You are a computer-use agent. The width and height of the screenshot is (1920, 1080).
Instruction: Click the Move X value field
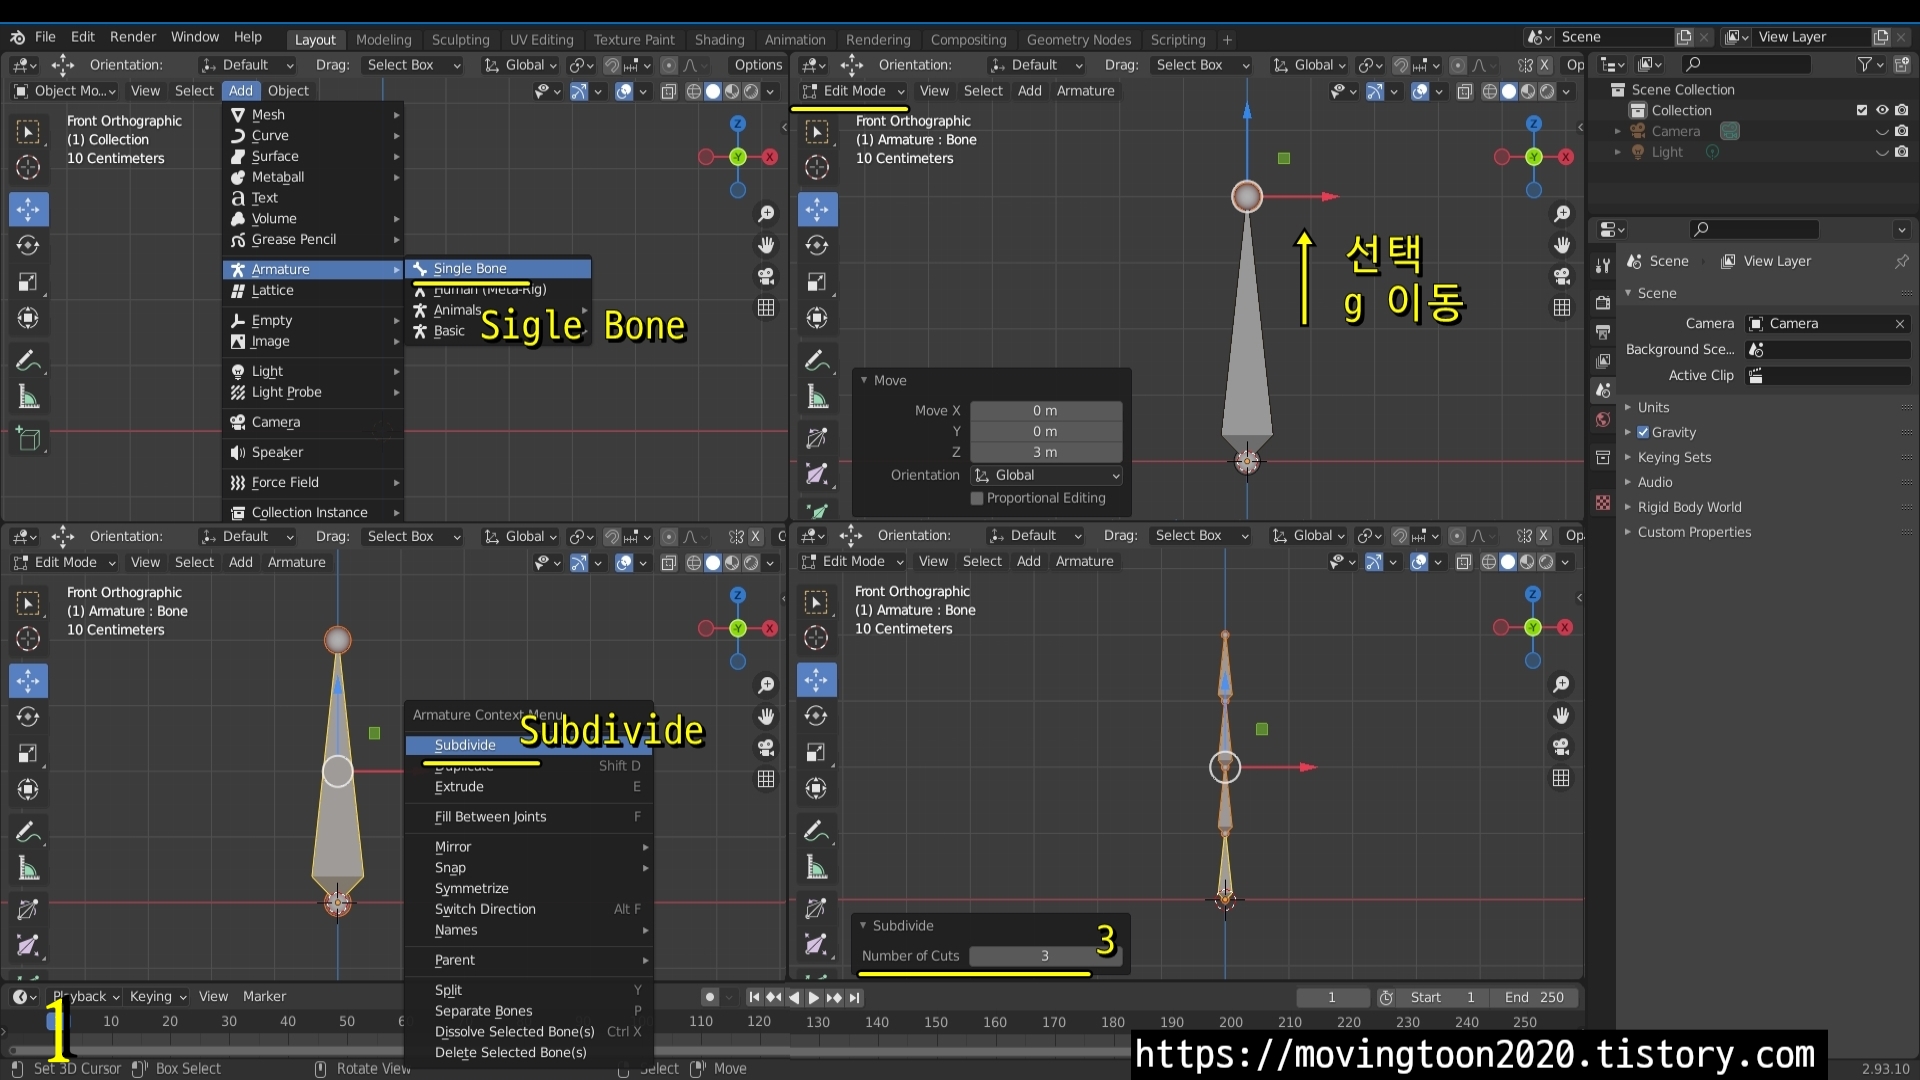pyautogui.click(x=1045, y=410)
